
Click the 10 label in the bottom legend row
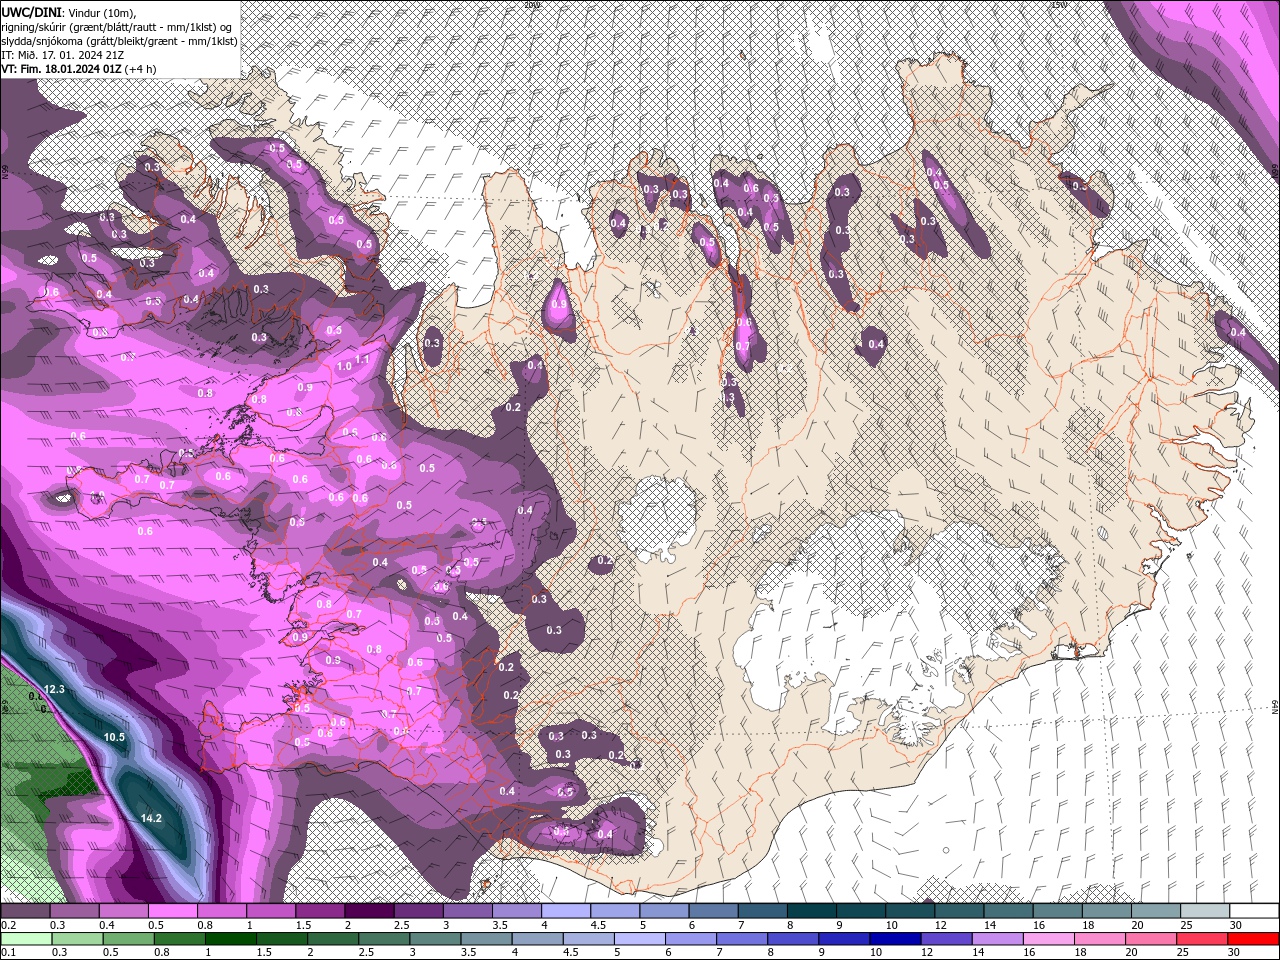876,953
